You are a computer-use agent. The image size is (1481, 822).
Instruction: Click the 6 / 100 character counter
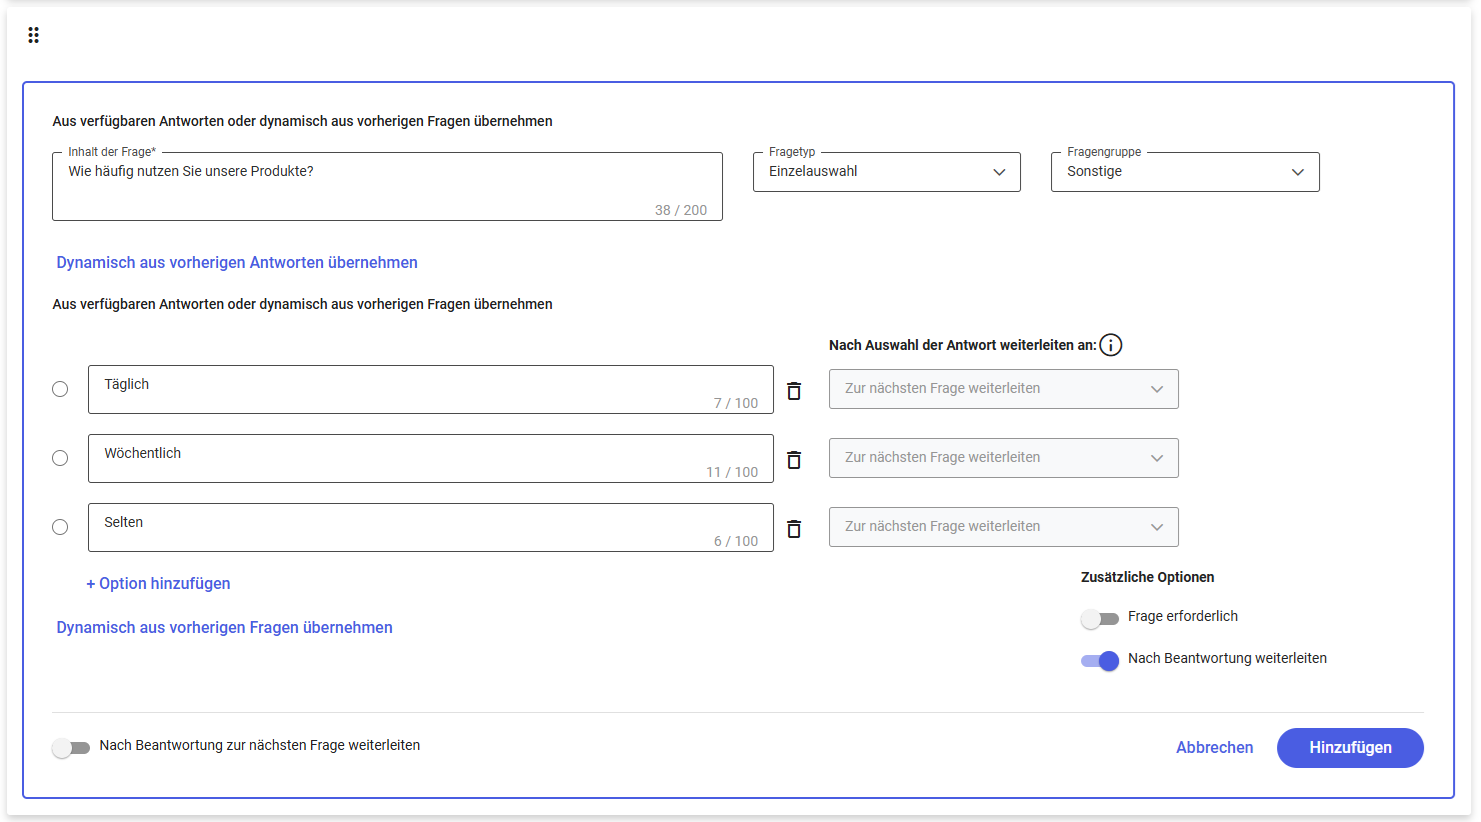(x=736, y=541)
